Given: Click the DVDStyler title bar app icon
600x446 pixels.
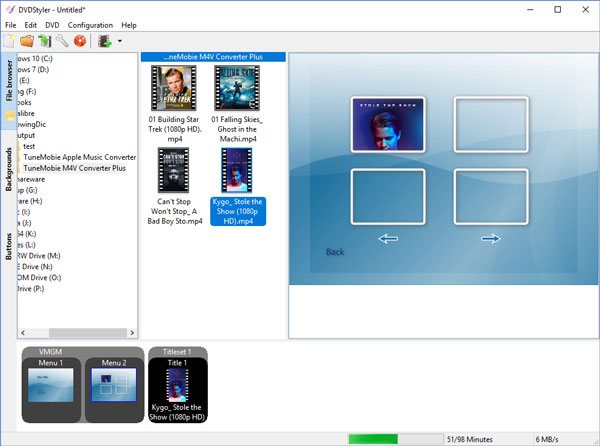Looking at the screenshot, I should tap(10, 10).
